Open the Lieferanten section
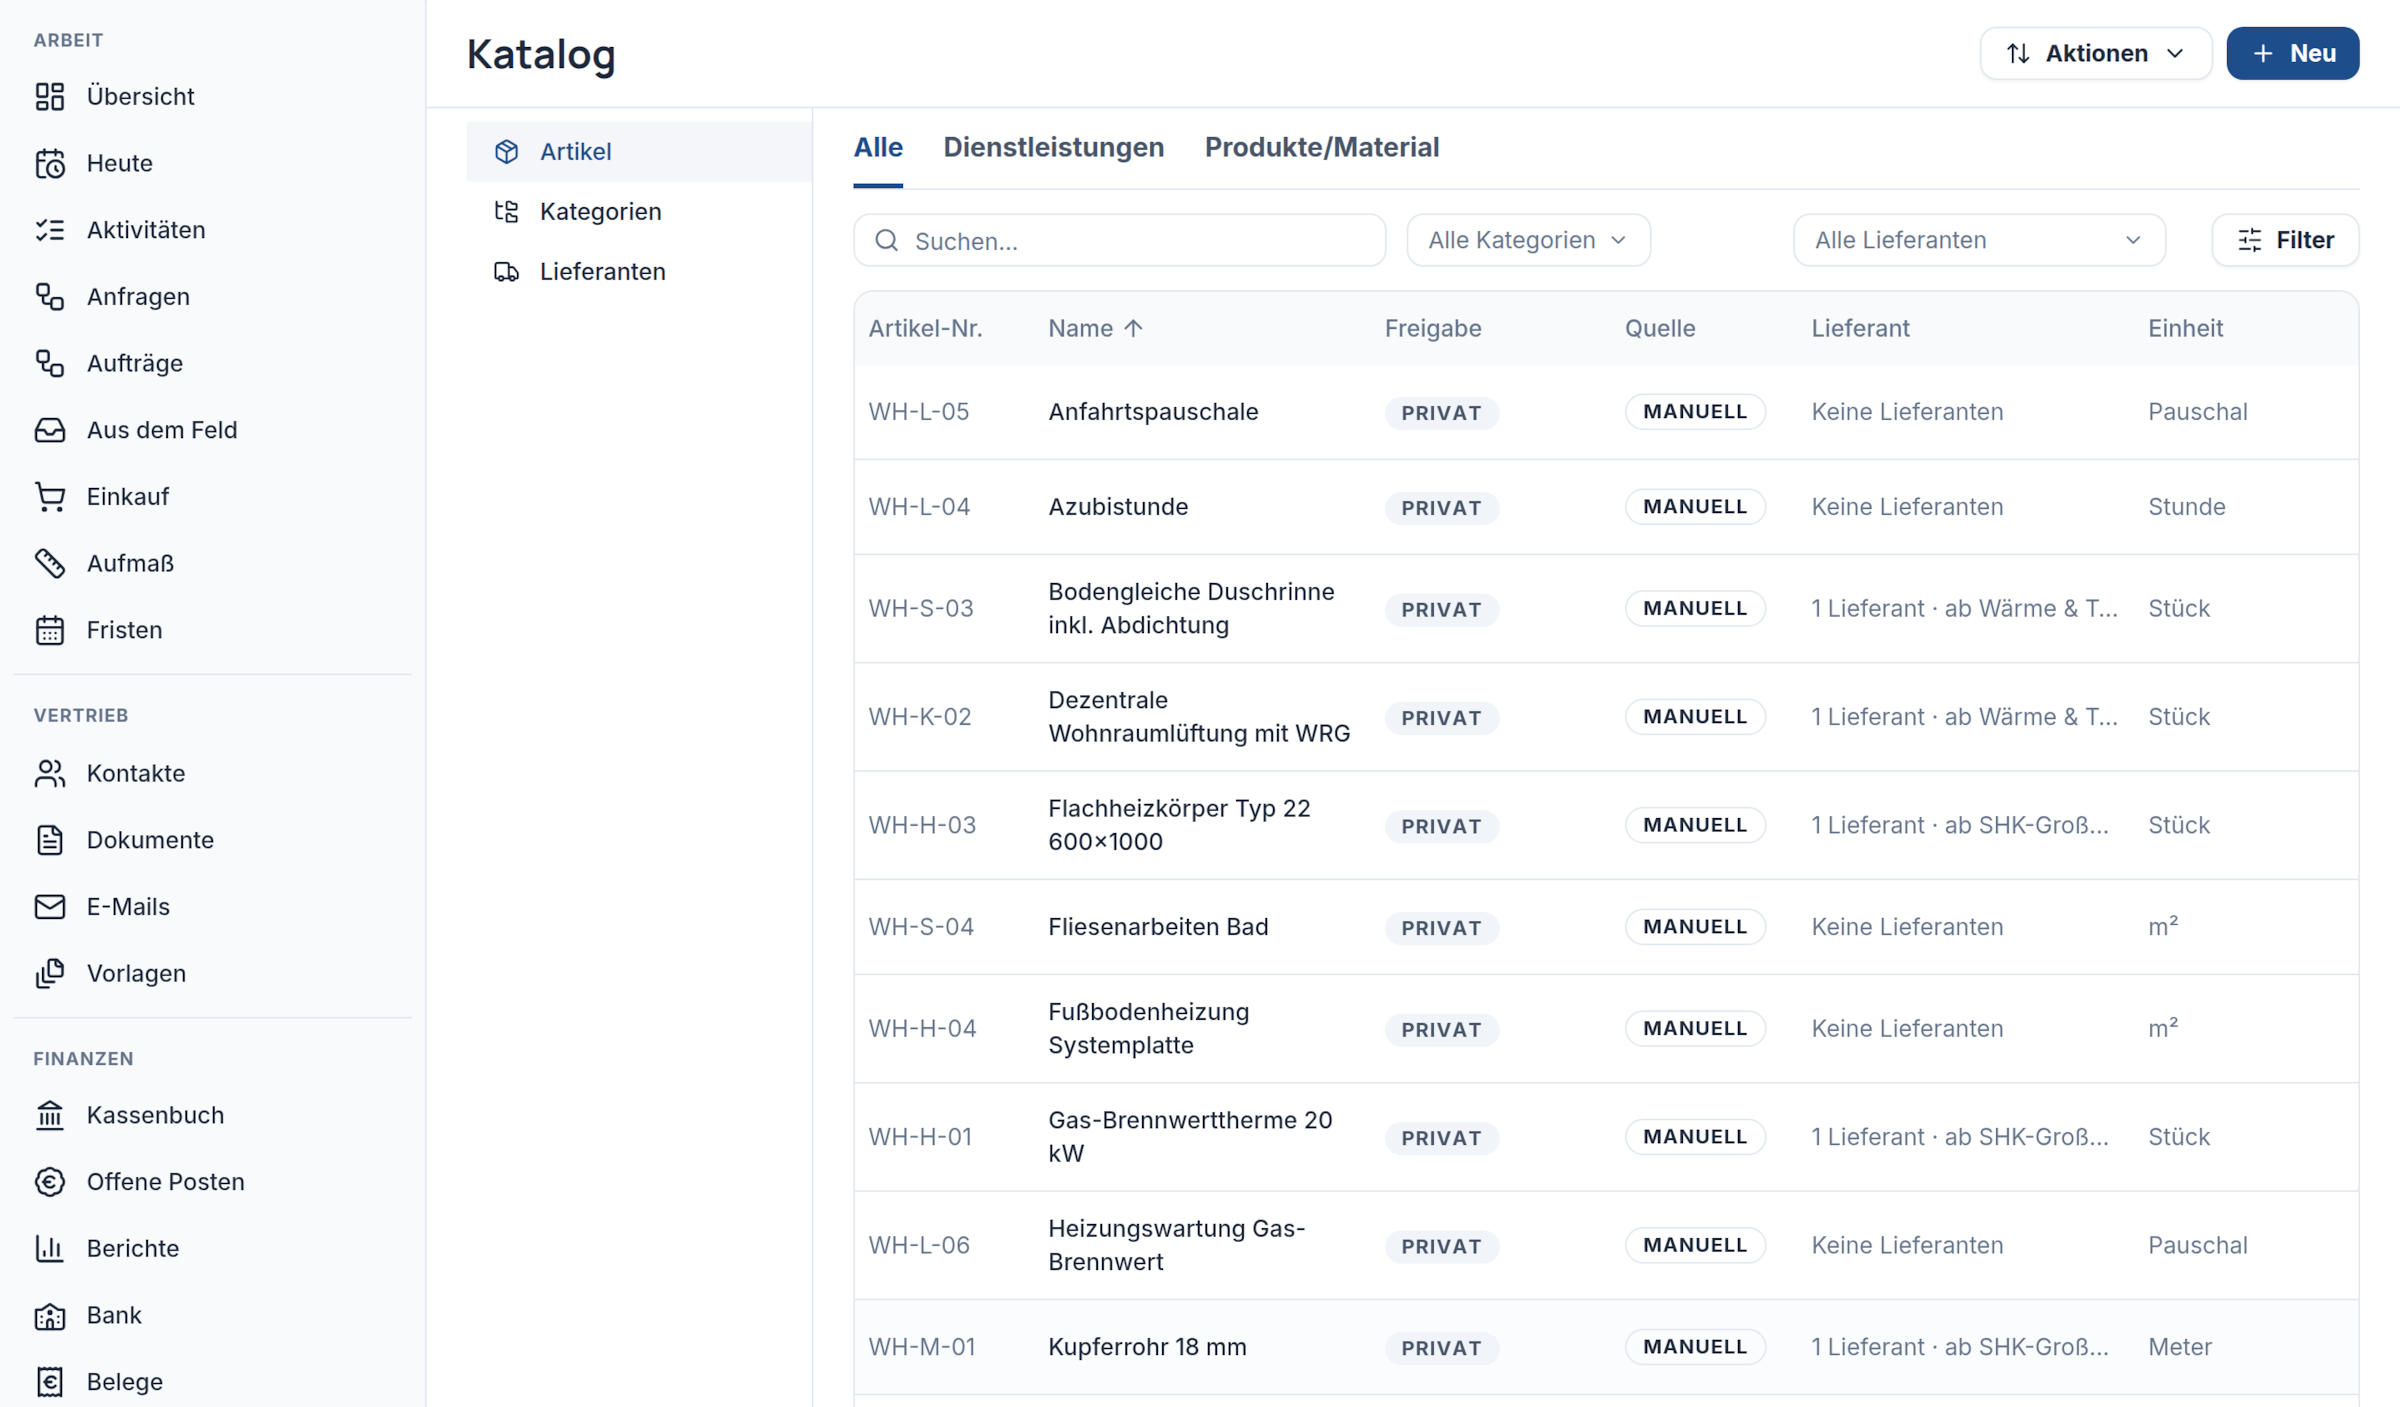 (639, 271)
